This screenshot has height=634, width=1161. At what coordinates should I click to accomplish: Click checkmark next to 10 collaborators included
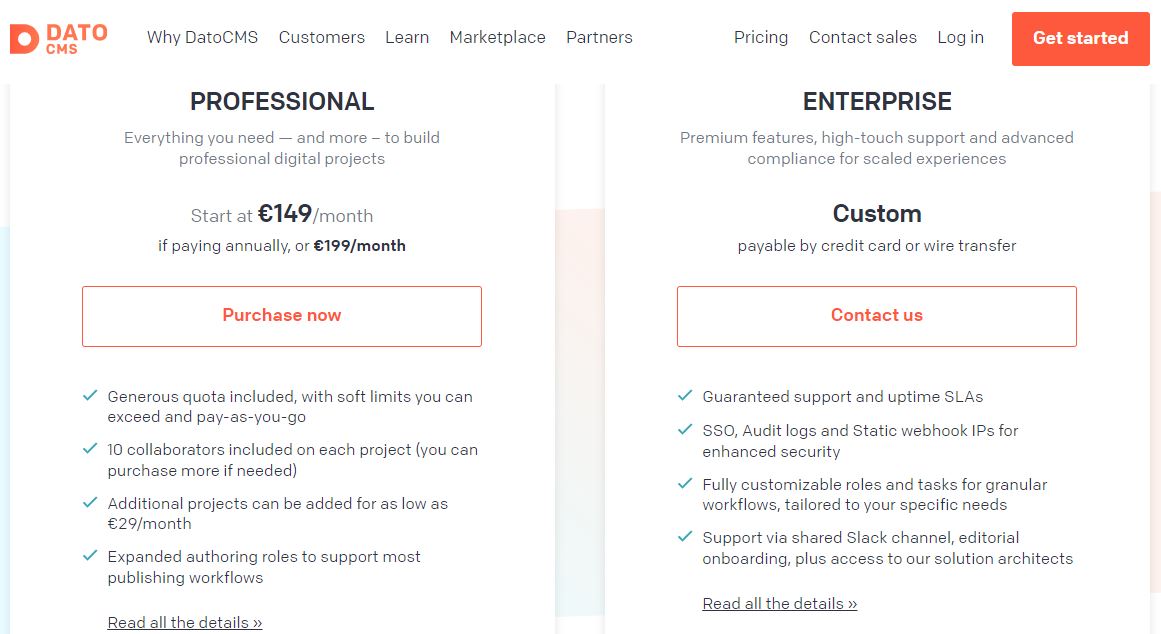click(x=90, y=449)
